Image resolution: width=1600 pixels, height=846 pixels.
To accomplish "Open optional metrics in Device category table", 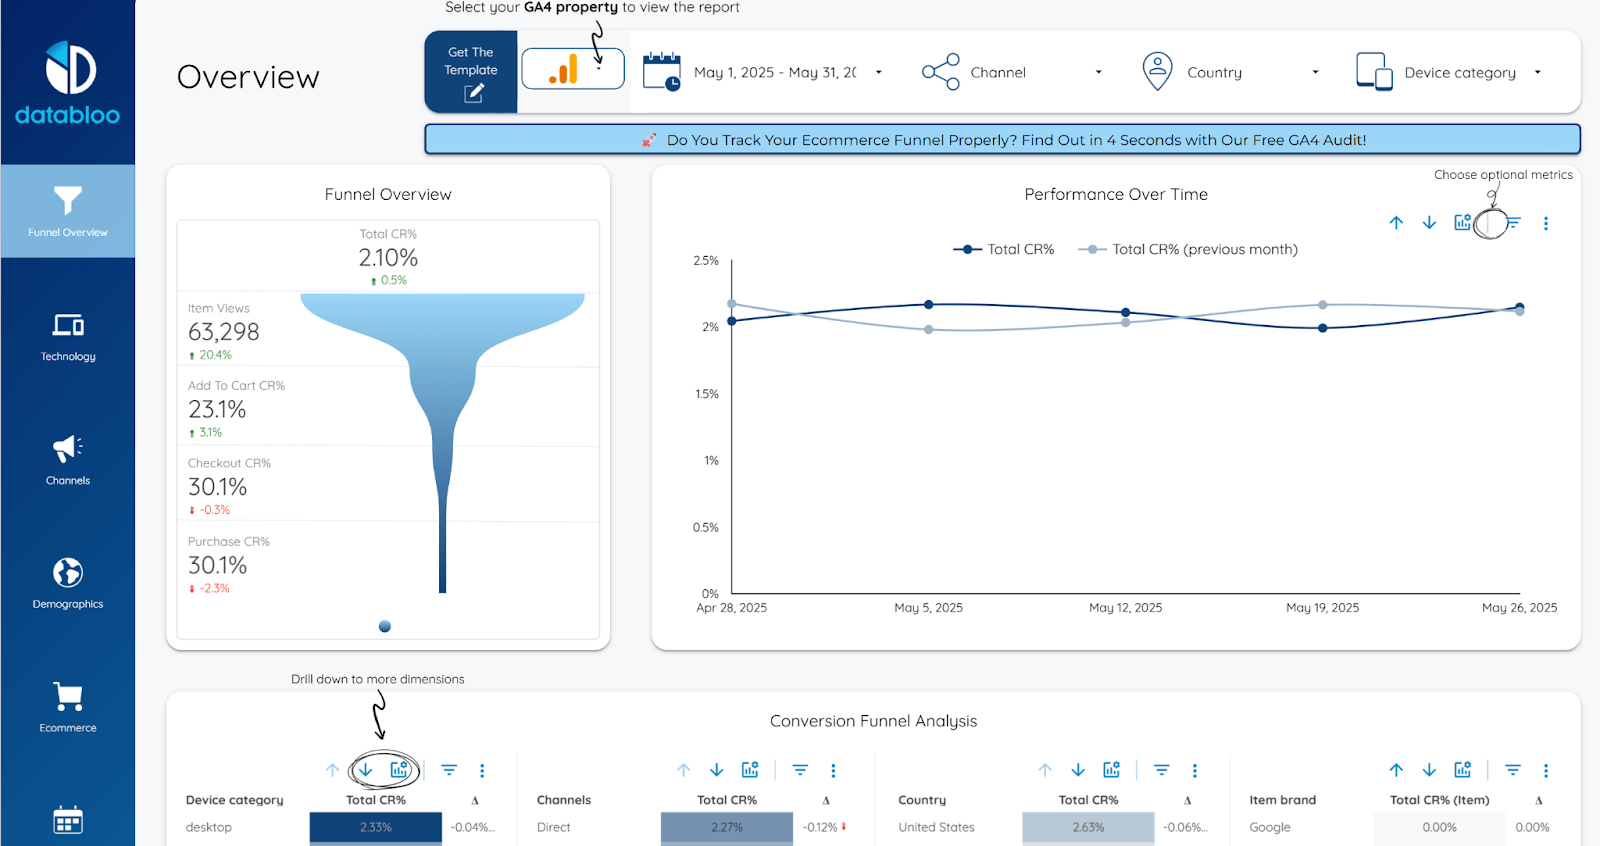I will point(399,770).
